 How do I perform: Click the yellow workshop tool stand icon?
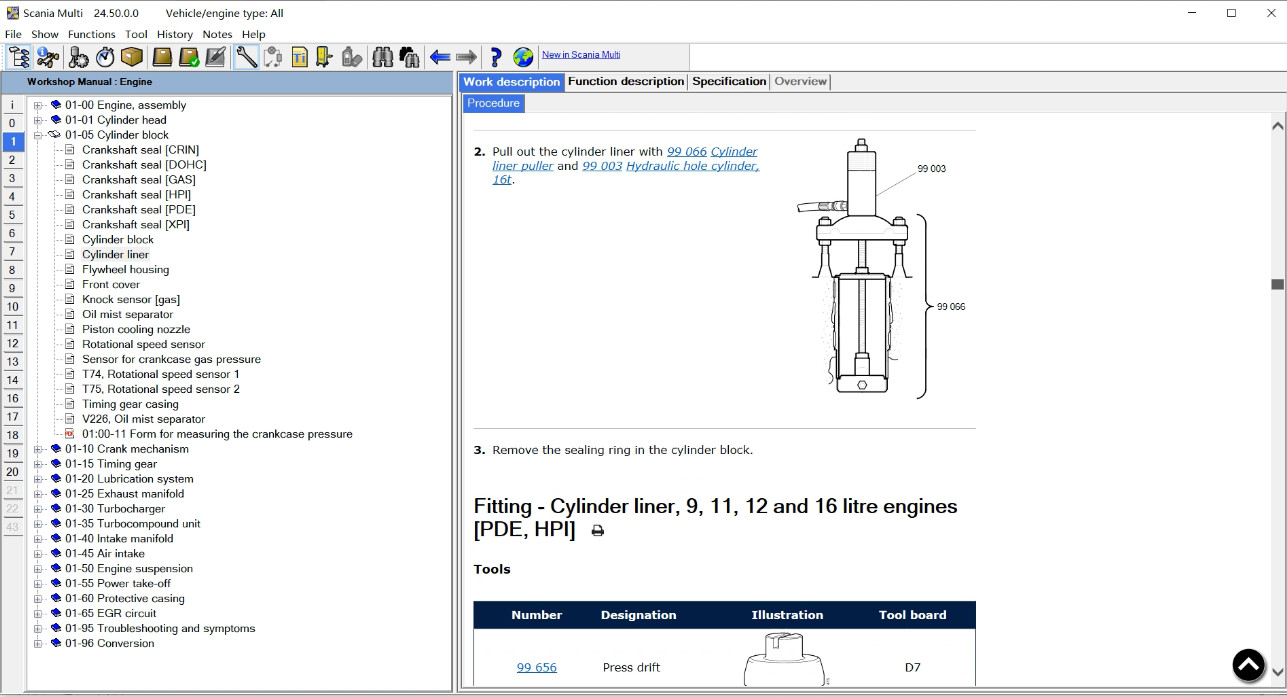click(325, 57)
